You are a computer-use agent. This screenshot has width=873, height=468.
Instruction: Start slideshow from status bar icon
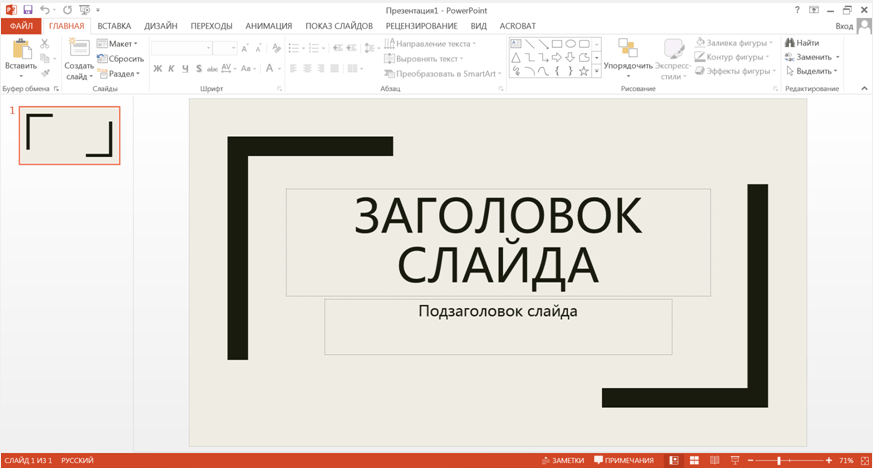point(735,460)
